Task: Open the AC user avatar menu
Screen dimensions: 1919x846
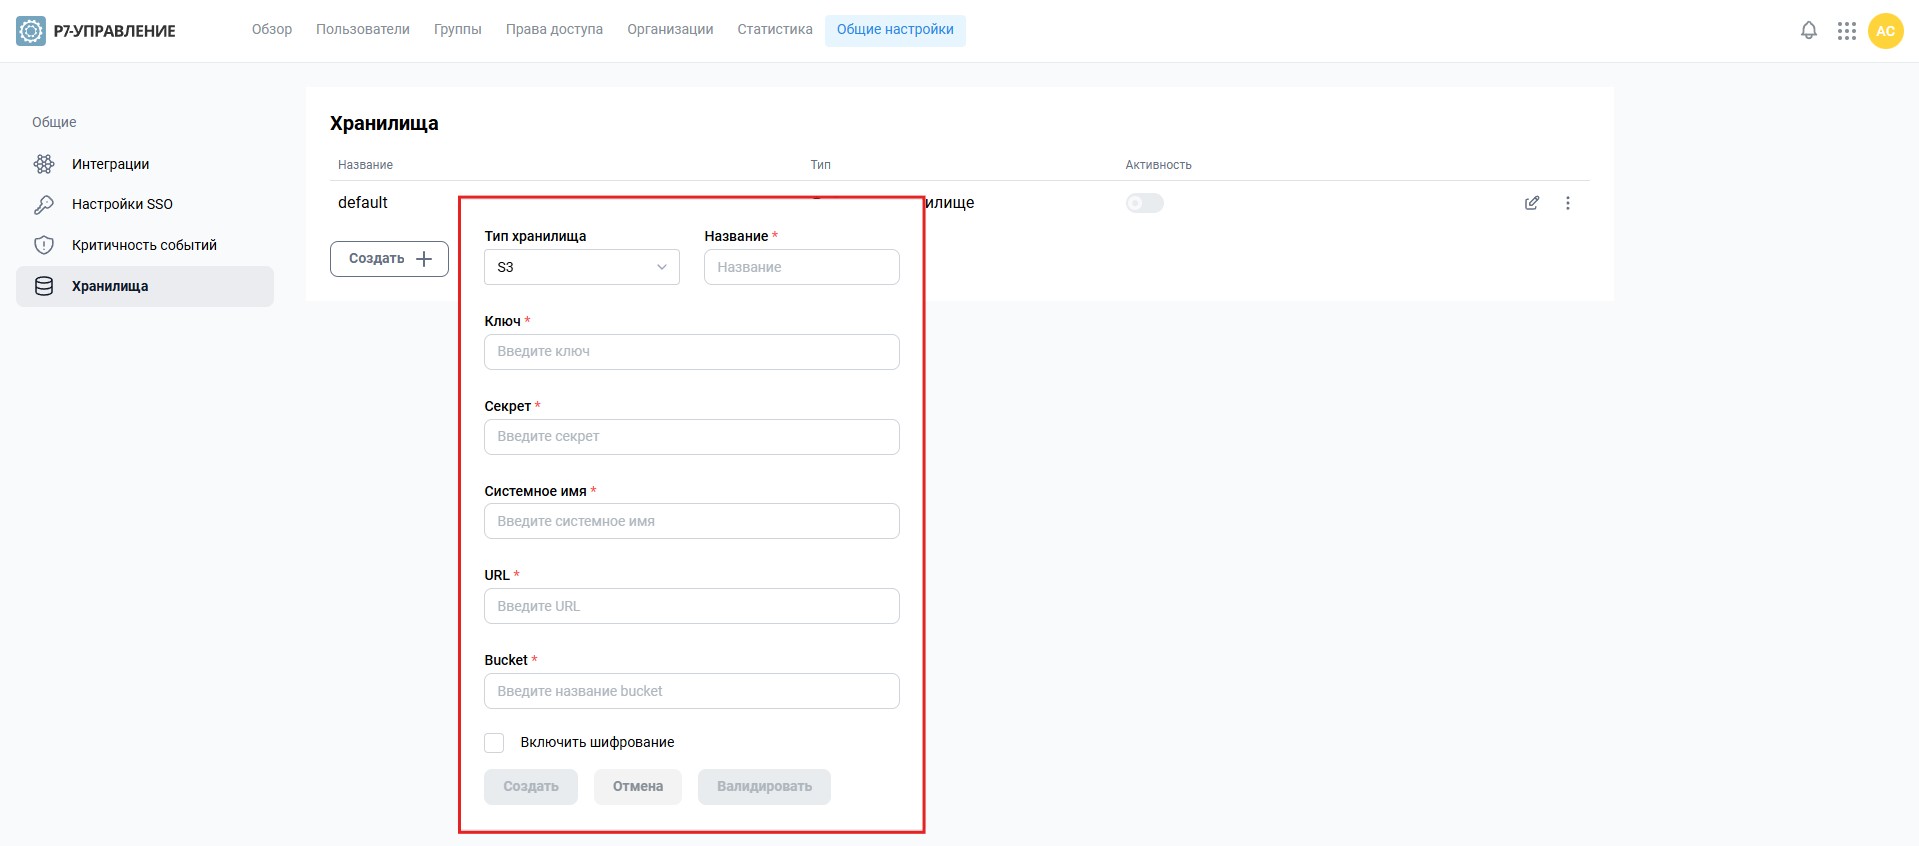Action: coord(1886,31)
